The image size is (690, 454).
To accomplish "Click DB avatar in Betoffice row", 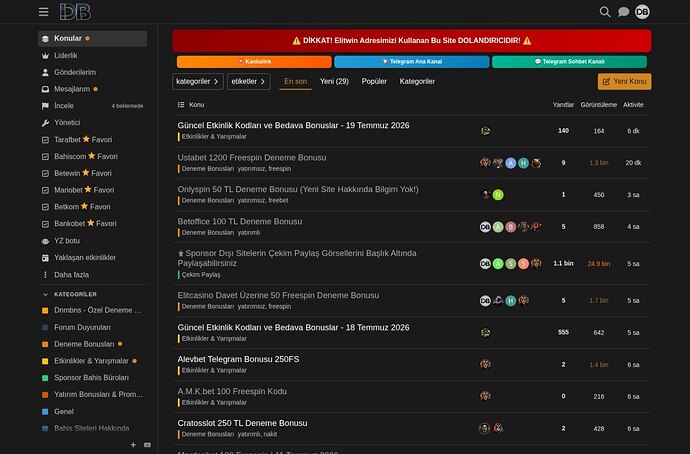I will coord(485,227).
